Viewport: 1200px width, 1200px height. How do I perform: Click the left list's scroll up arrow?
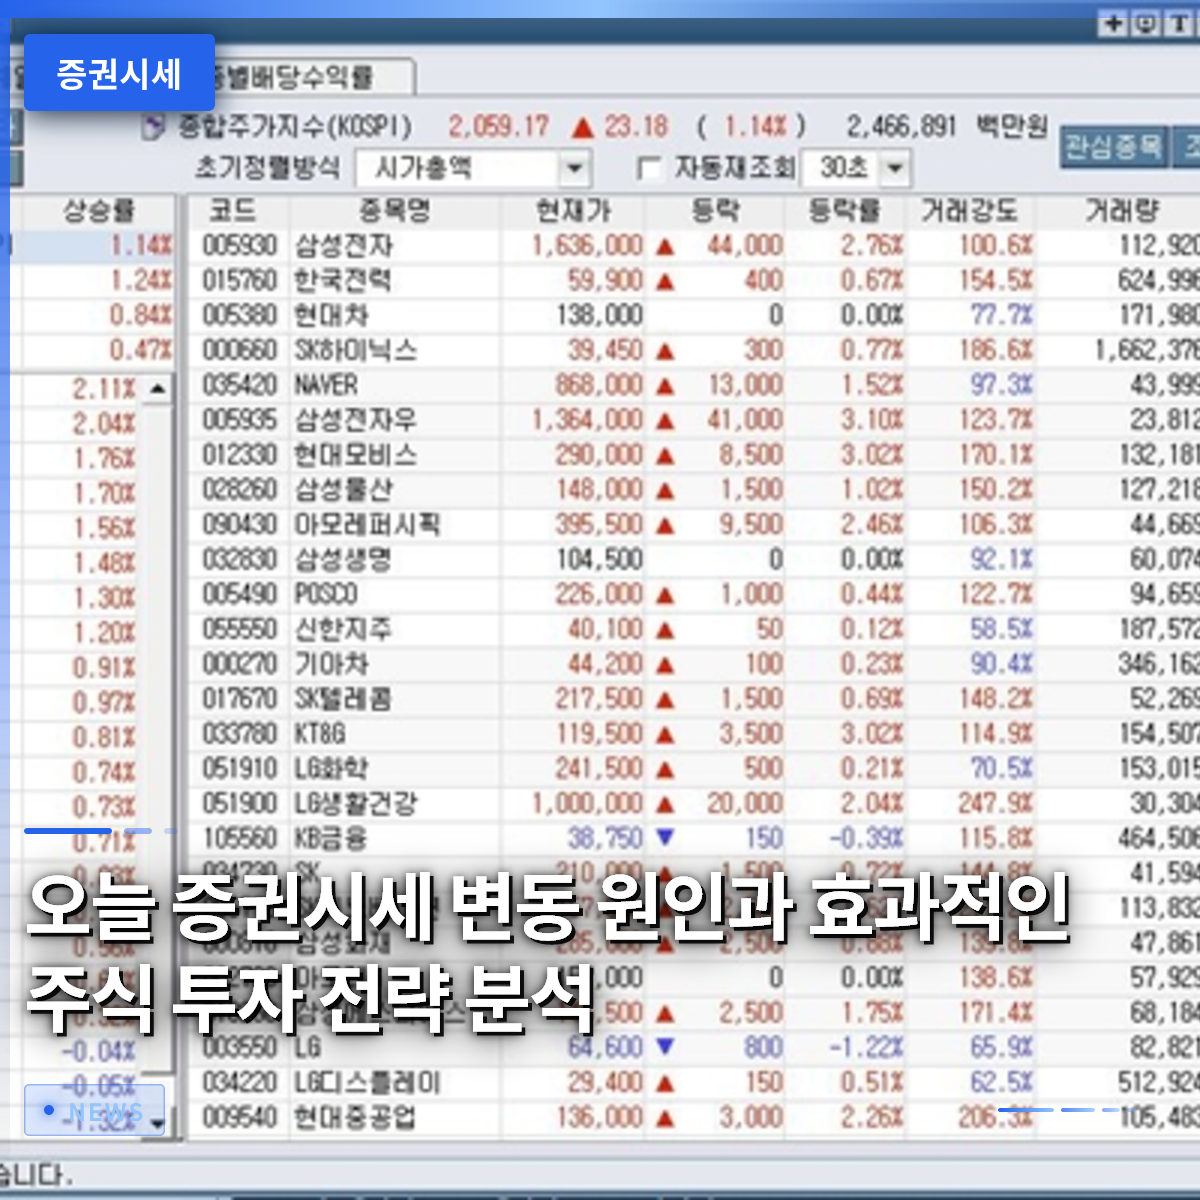[x=159, y=388]
